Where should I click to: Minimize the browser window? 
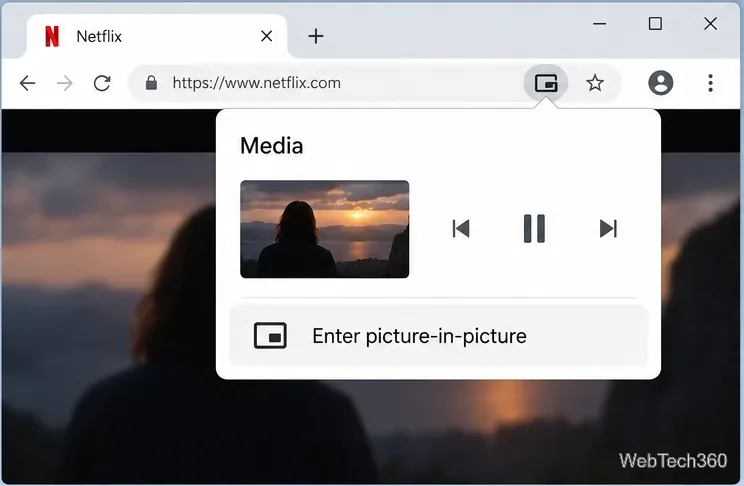point(600,24)
